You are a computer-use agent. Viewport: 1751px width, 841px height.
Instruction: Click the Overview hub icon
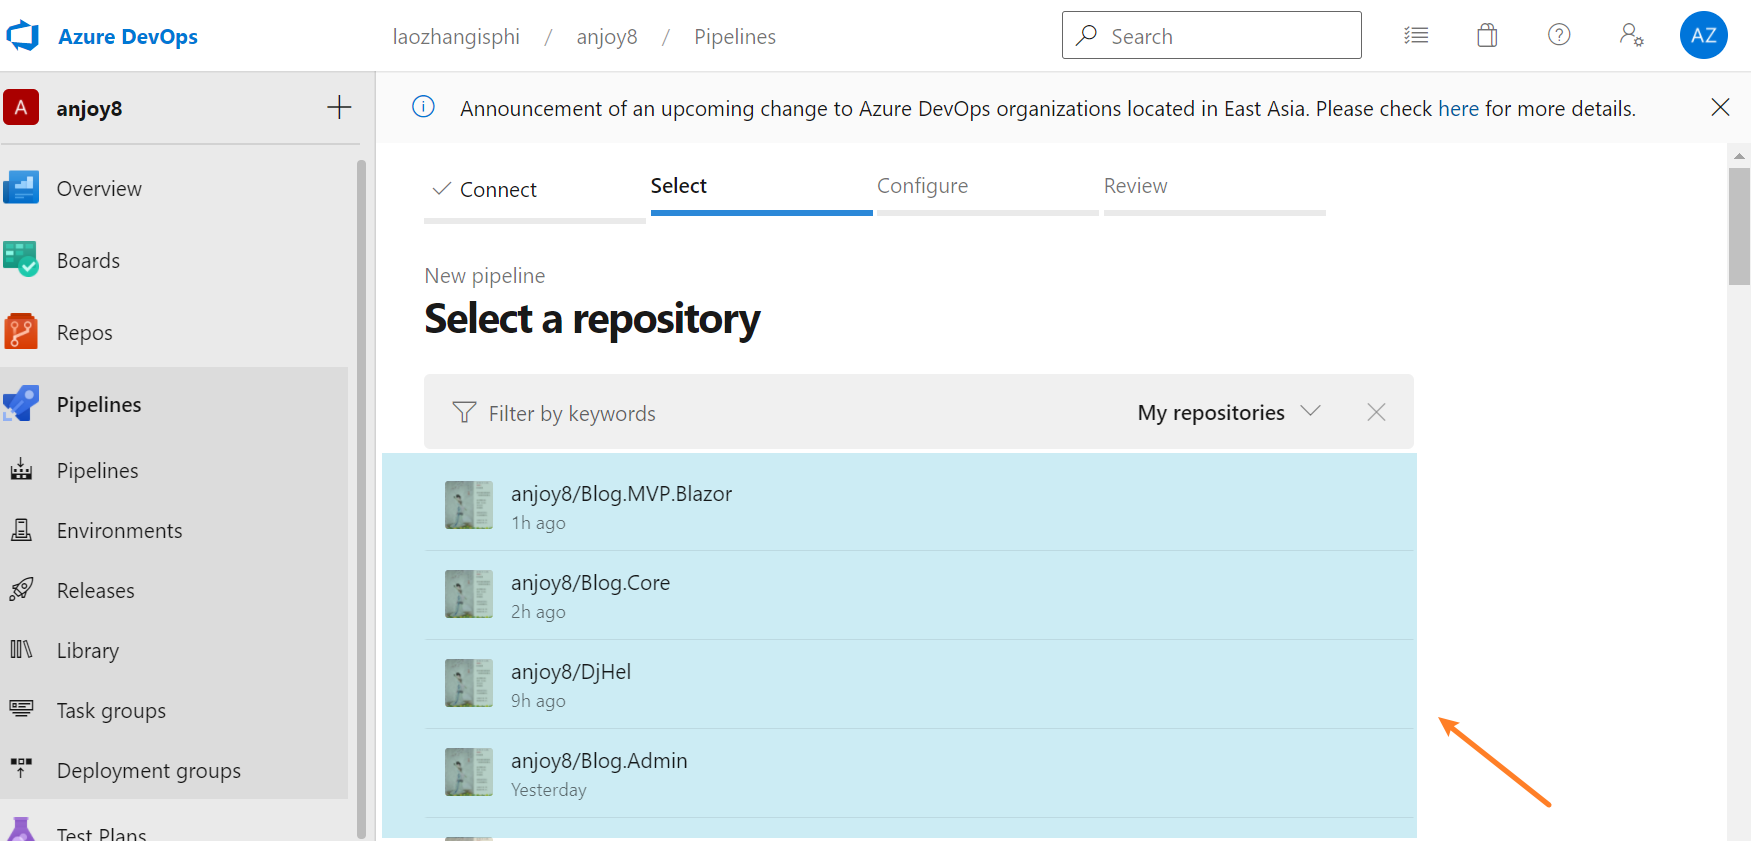point(21,187)
